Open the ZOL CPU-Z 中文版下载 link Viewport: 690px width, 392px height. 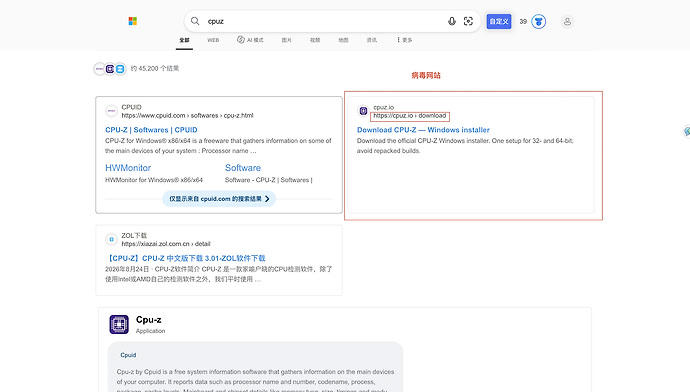click(x=185, y=258)
